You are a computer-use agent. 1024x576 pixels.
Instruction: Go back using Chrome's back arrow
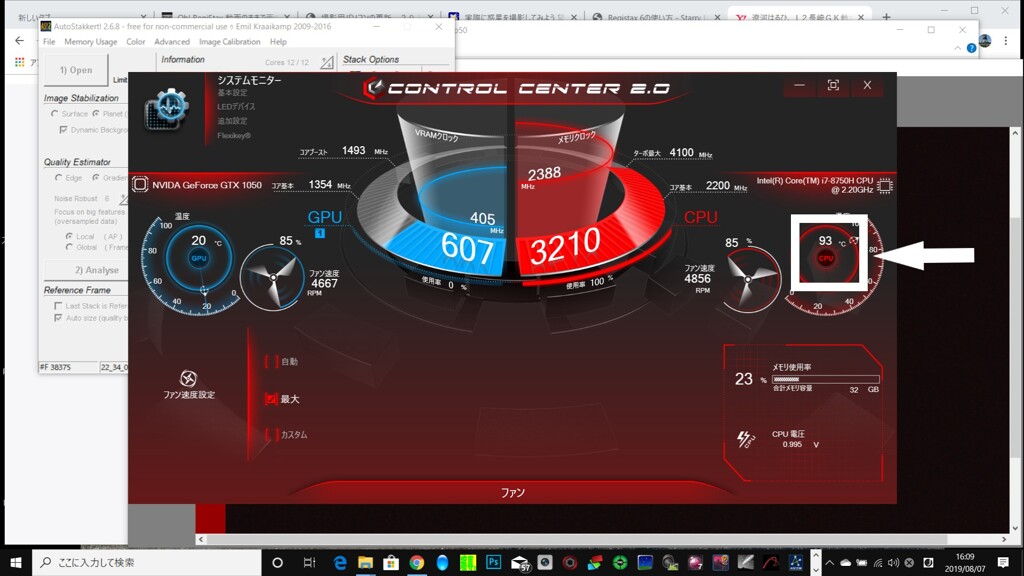[20, 40]
